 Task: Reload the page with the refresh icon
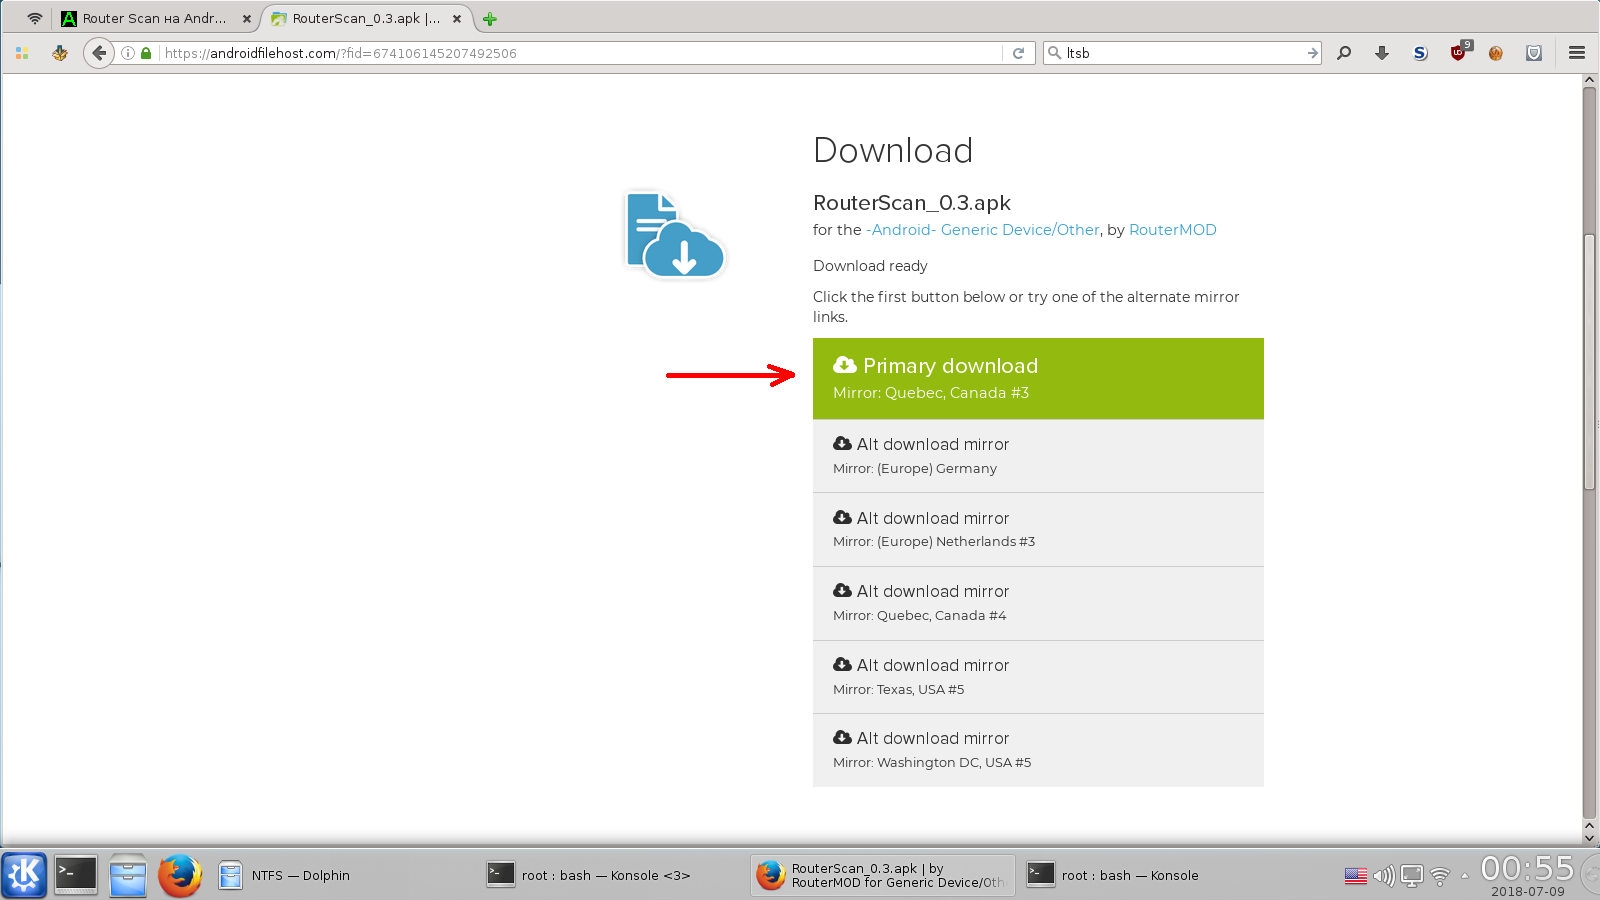(1018, 53)
